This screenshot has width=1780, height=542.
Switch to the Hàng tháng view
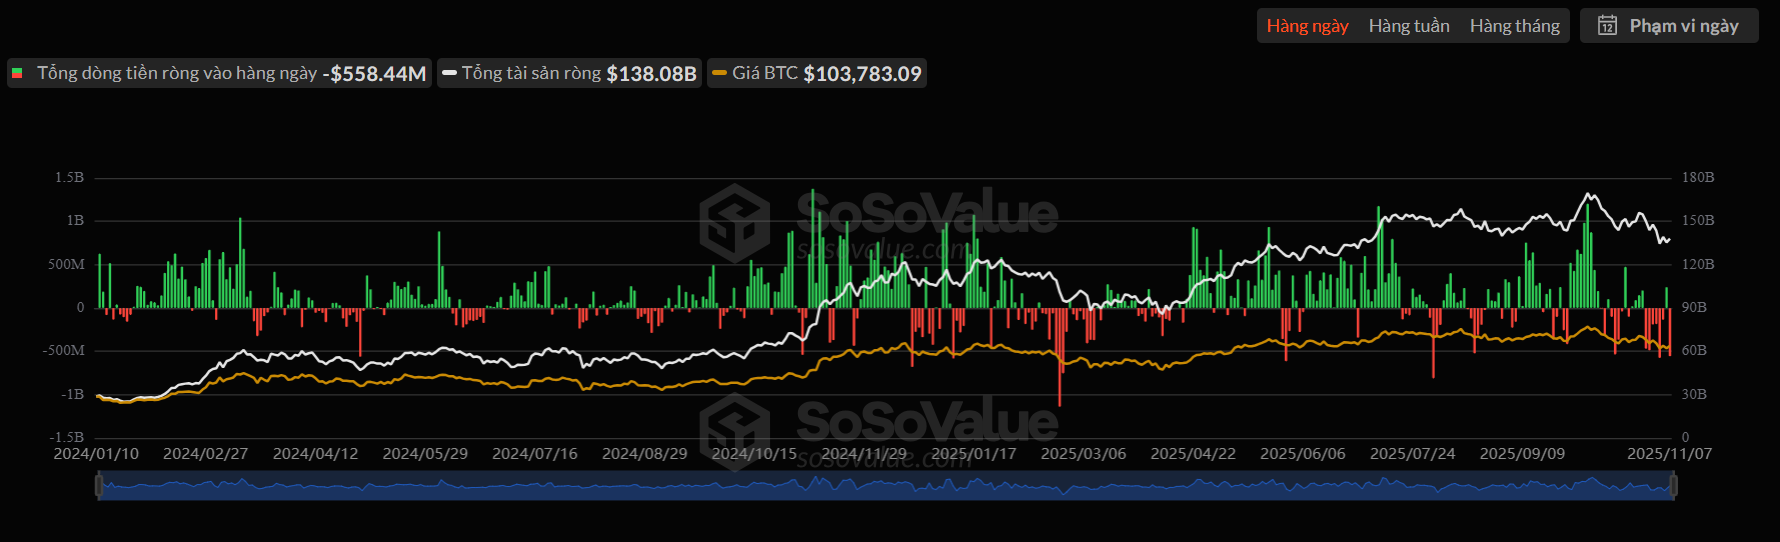pos(1514,26)
